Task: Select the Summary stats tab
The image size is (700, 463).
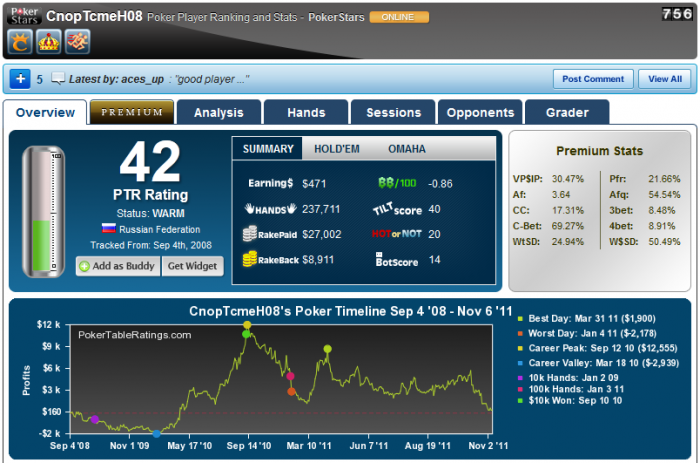Action: (268, 149)
